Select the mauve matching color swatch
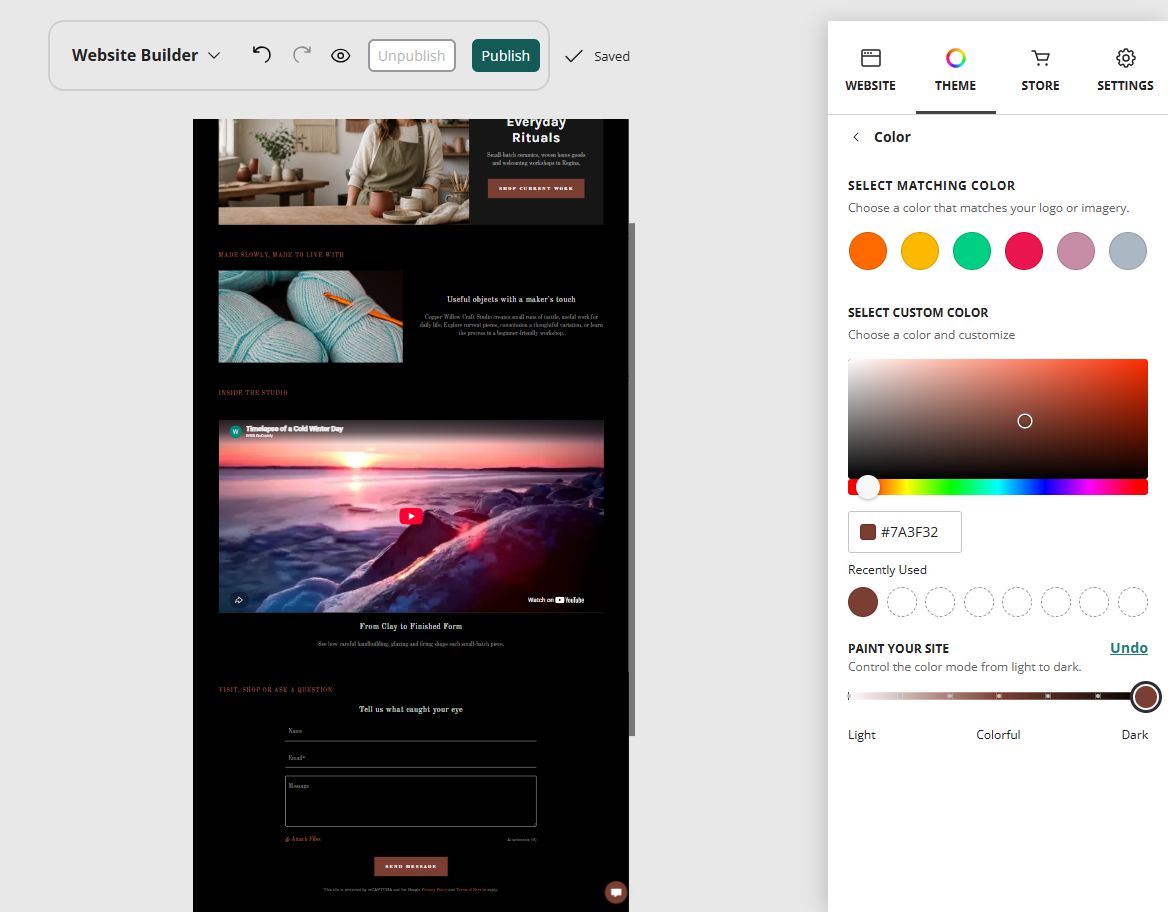 (x=1076, y=250)
